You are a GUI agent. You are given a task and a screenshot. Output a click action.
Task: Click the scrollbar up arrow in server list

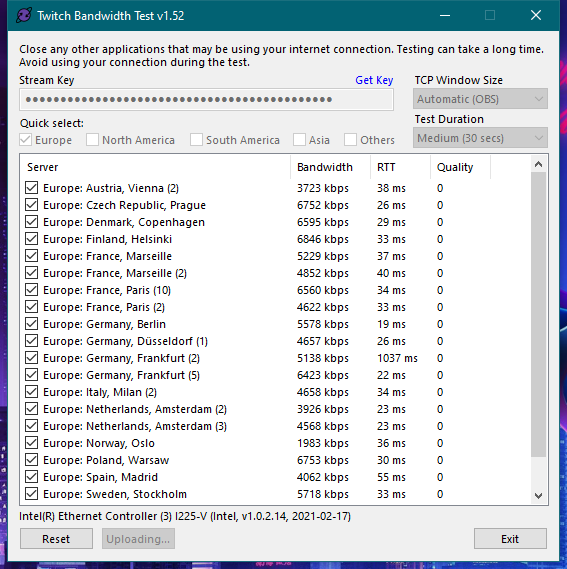click(x=538, y=164)
